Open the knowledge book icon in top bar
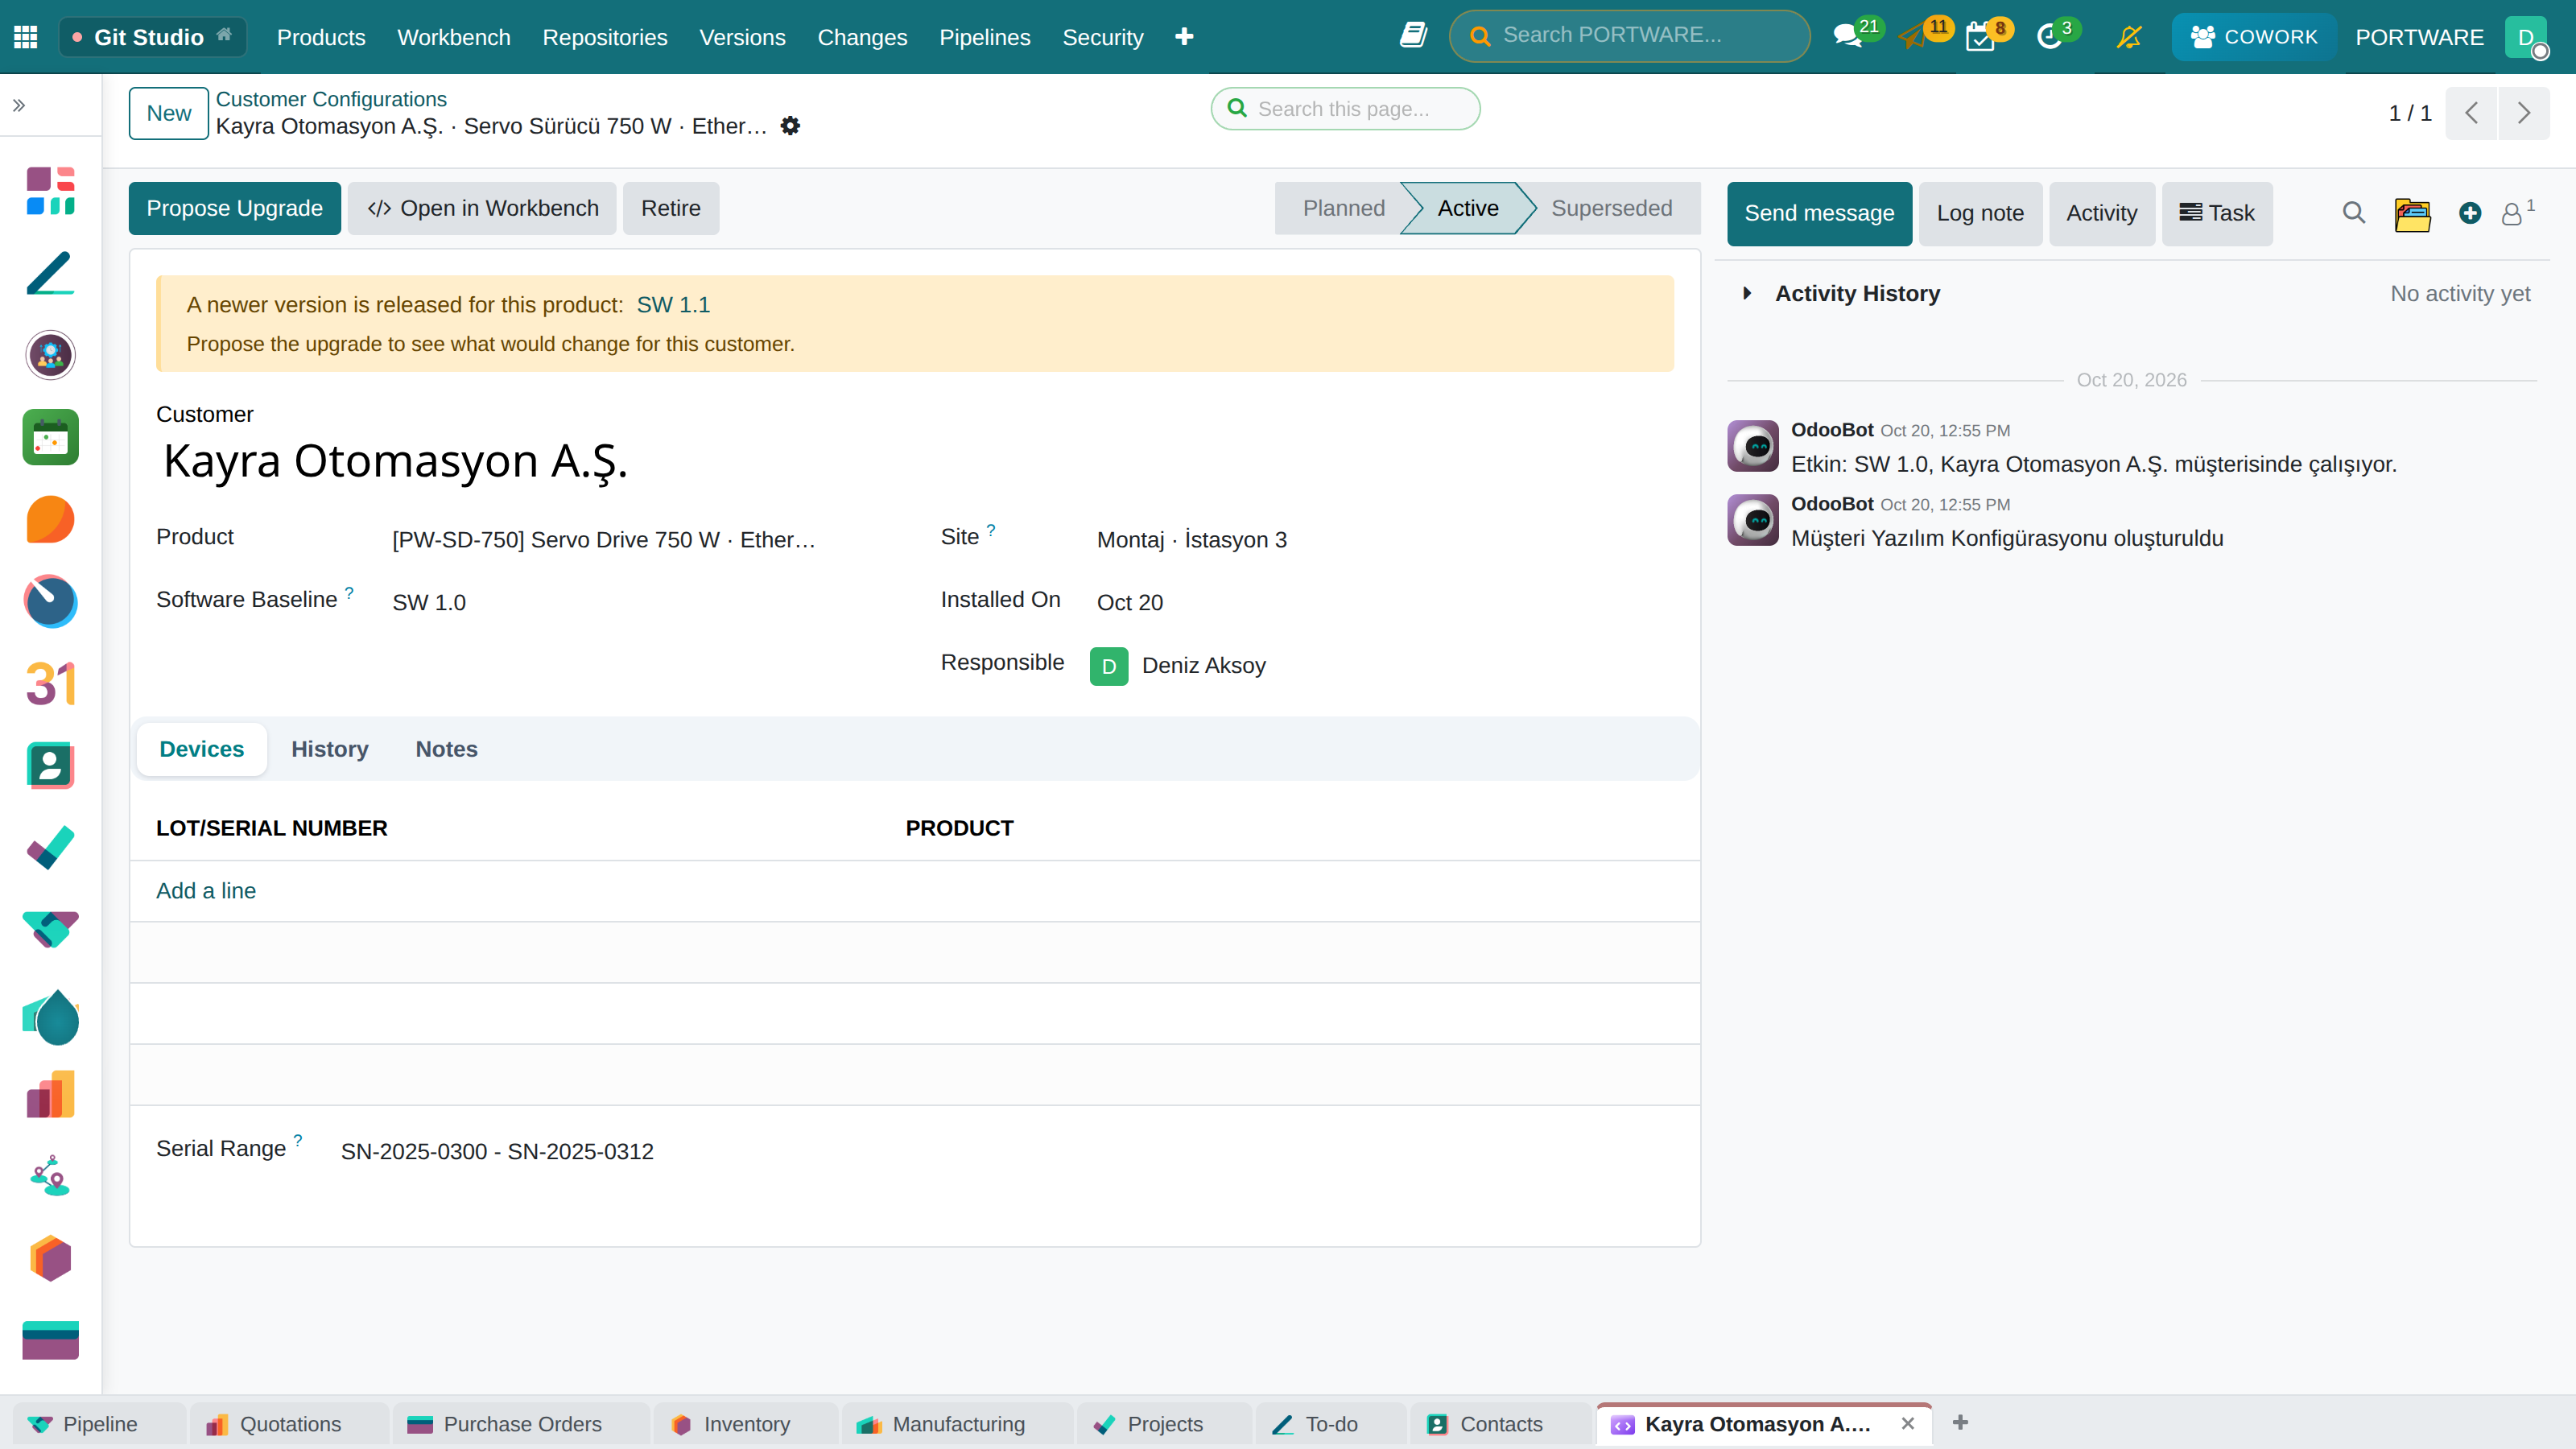 tap(1413, 36)
